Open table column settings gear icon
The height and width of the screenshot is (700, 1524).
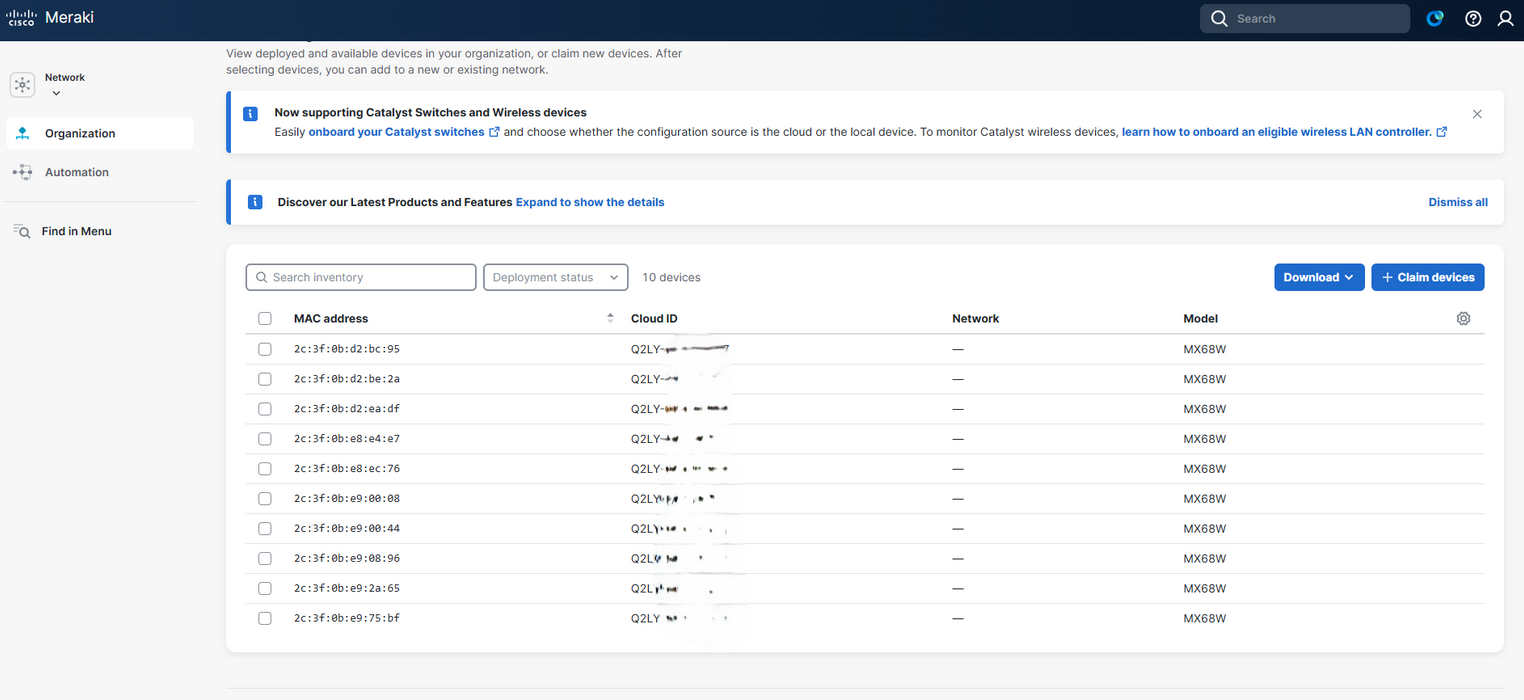[x=1463, y=319]
